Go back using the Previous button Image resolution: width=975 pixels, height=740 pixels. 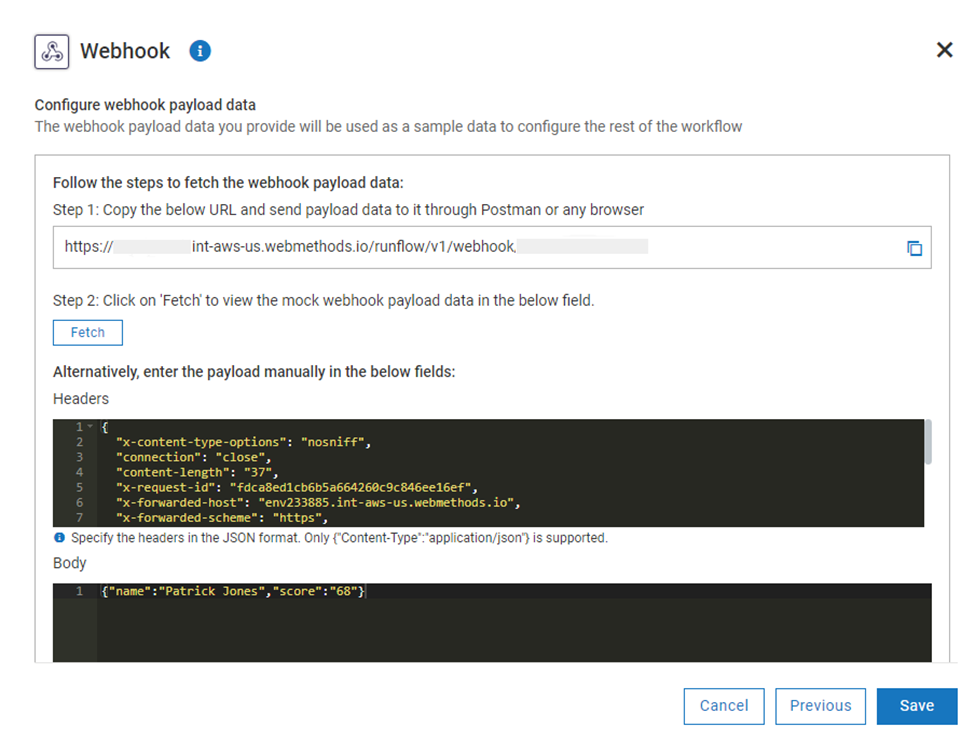pos(820,706)
